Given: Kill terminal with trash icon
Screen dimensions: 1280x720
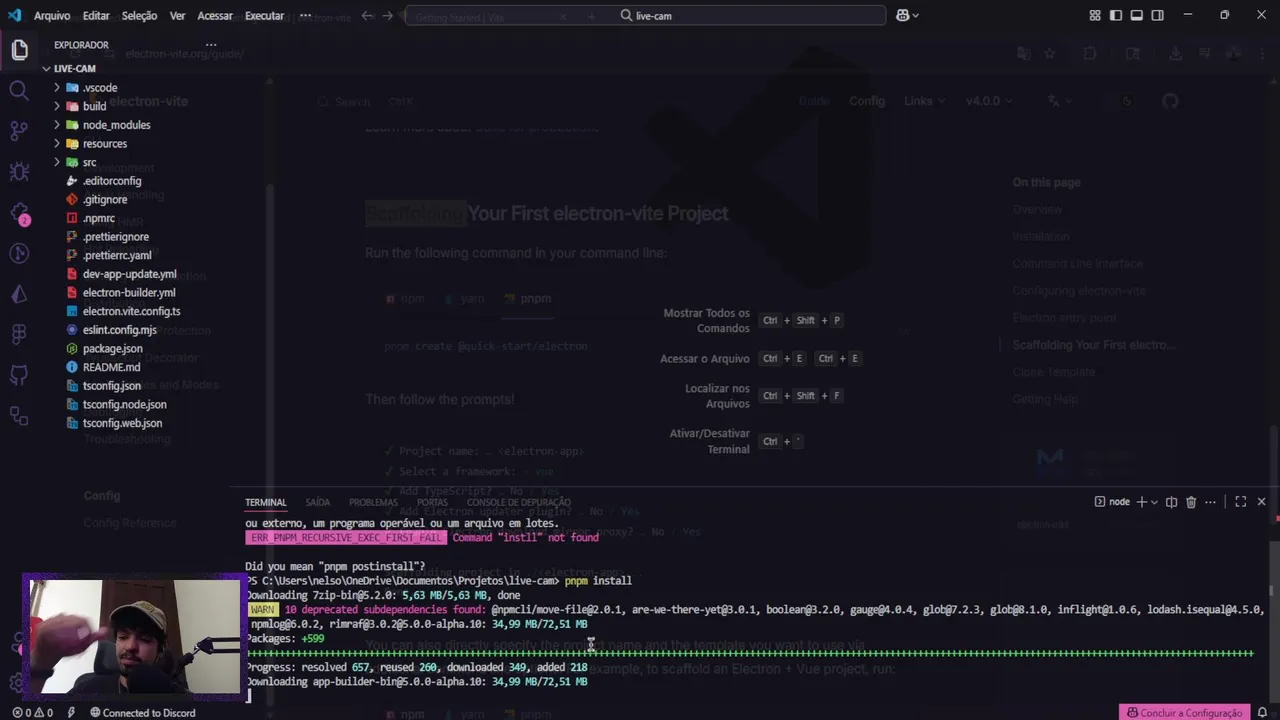Looking at the screenshot, I should pyautogui.click(x=1191, y=502).
